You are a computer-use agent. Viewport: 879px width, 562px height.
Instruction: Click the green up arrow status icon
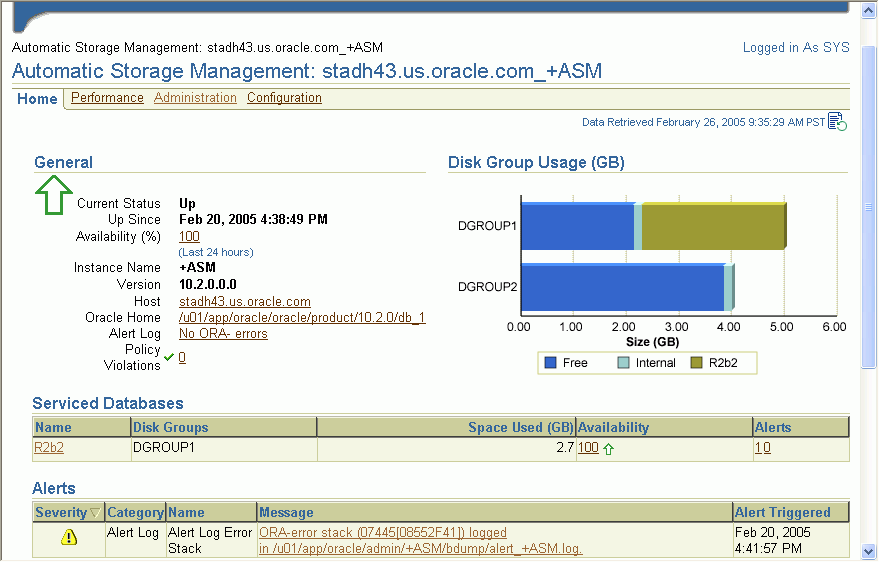pos(54,194)
